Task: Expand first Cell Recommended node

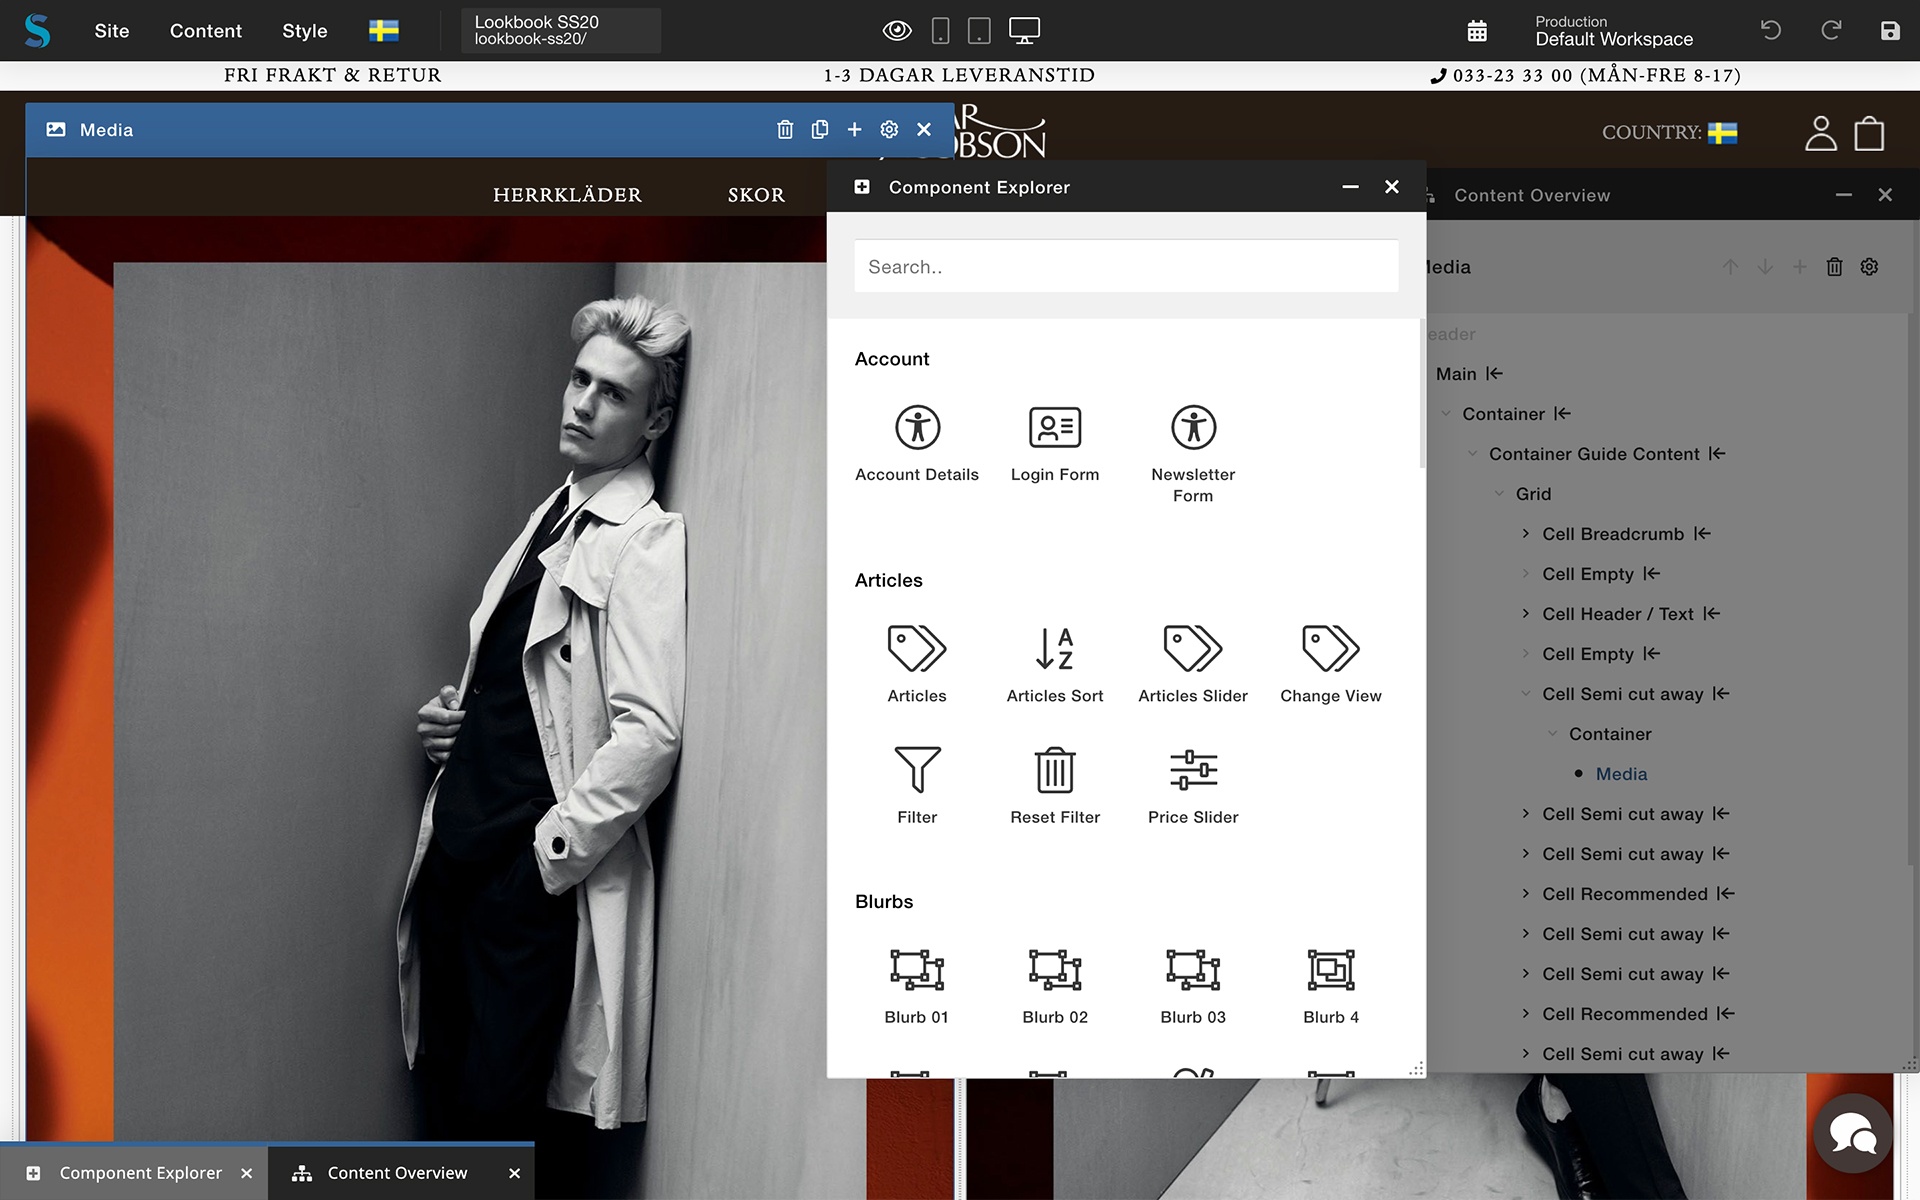Action: pos(1526,893)
